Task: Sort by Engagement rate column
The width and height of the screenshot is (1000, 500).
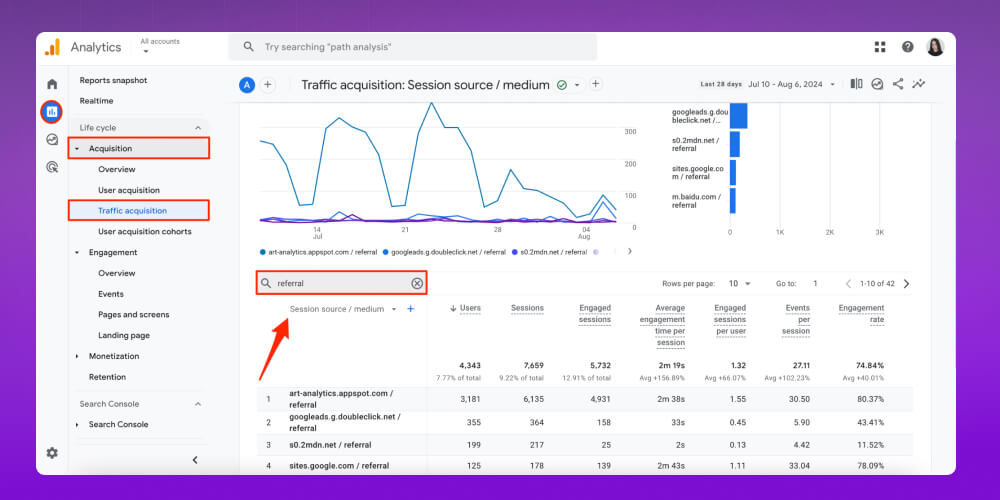Action: pyautogui.click(x=861, y=314)
